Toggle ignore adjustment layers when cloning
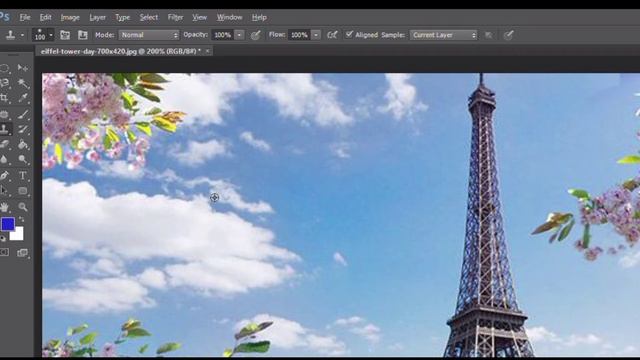The image size is (640, 360). click(x=489, y=36)
